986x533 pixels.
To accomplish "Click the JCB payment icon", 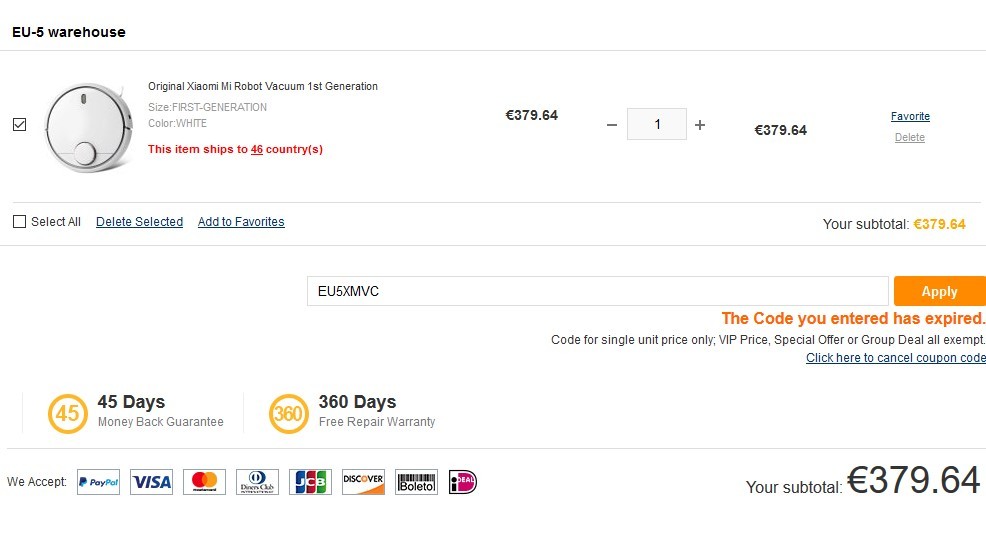I will pyautogui.click(x=310, y=482).
